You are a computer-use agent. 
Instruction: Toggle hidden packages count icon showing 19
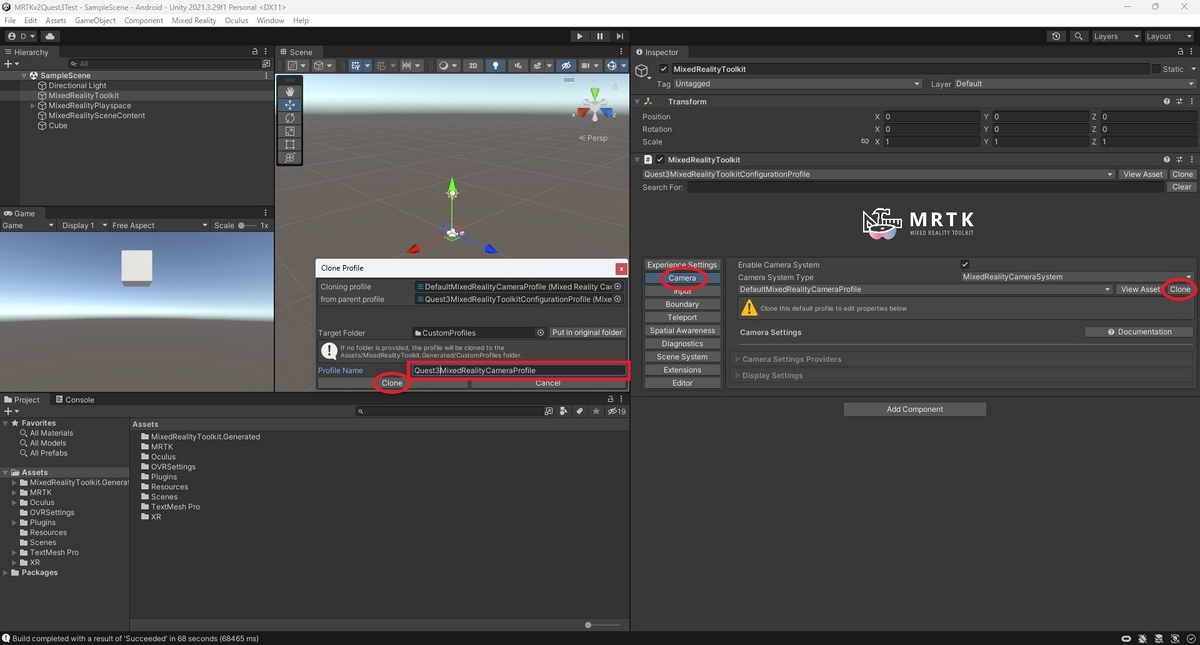pyautogui.click(x=616, y=411)
